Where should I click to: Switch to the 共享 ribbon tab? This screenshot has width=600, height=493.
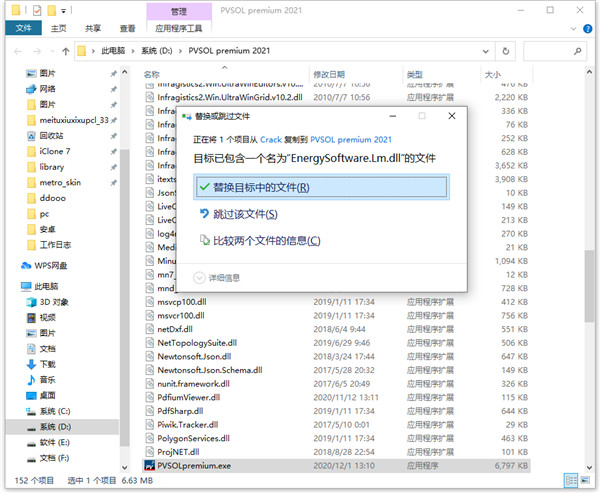pos(93,28)
